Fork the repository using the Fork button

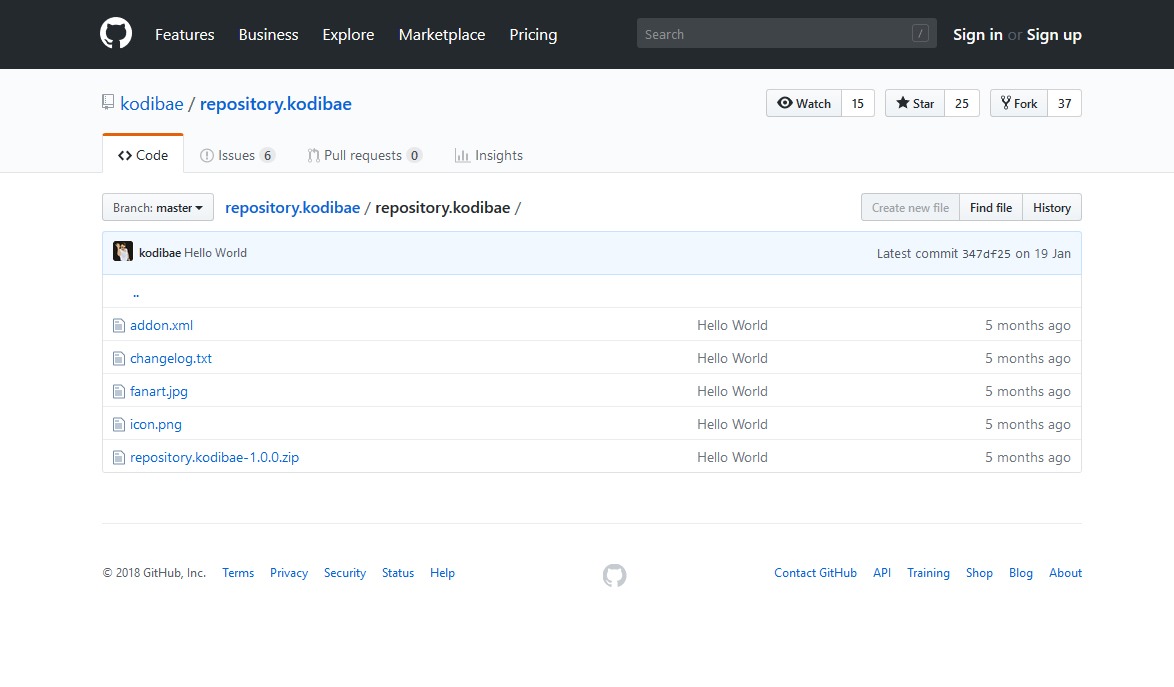(x=1018, y=103)
